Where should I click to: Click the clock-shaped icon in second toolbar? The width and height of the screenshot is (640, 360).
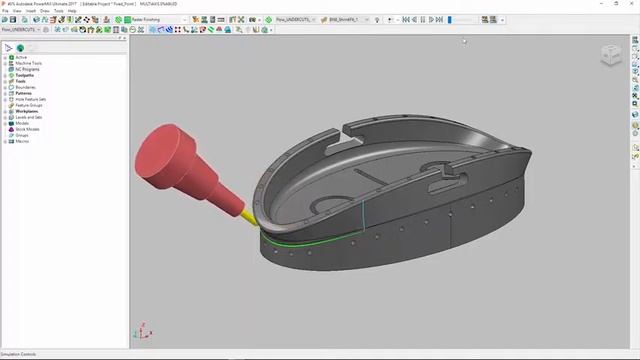coord(133,30)
